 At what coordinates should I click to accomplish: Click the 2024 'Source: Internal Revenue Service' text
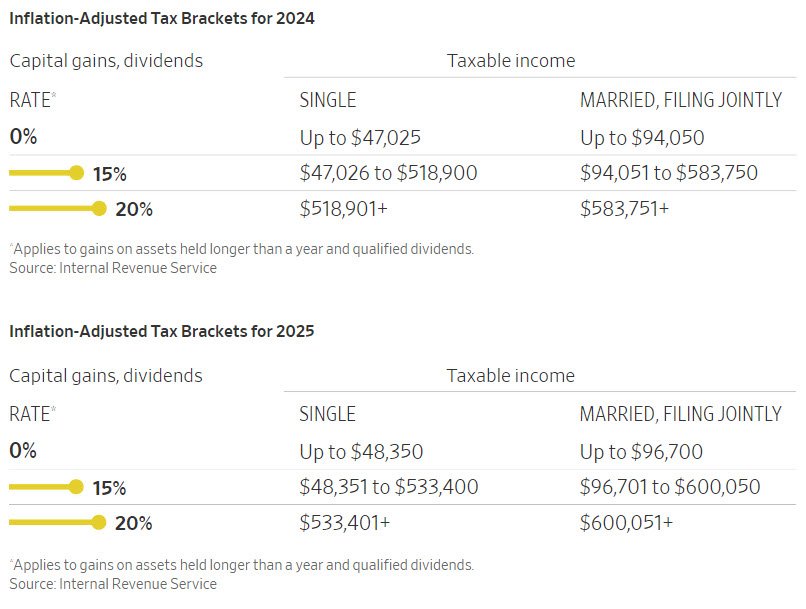113,268
